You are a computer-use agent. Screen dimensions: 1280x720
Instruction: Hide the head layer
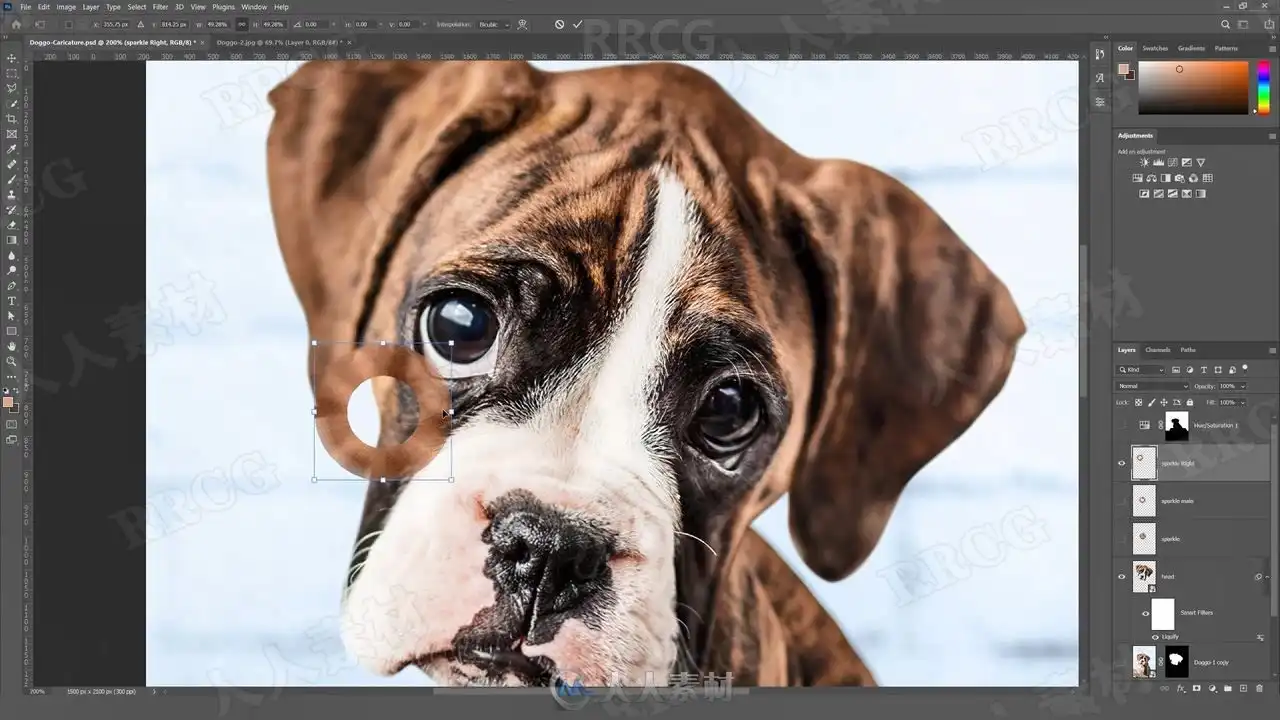1121,576
